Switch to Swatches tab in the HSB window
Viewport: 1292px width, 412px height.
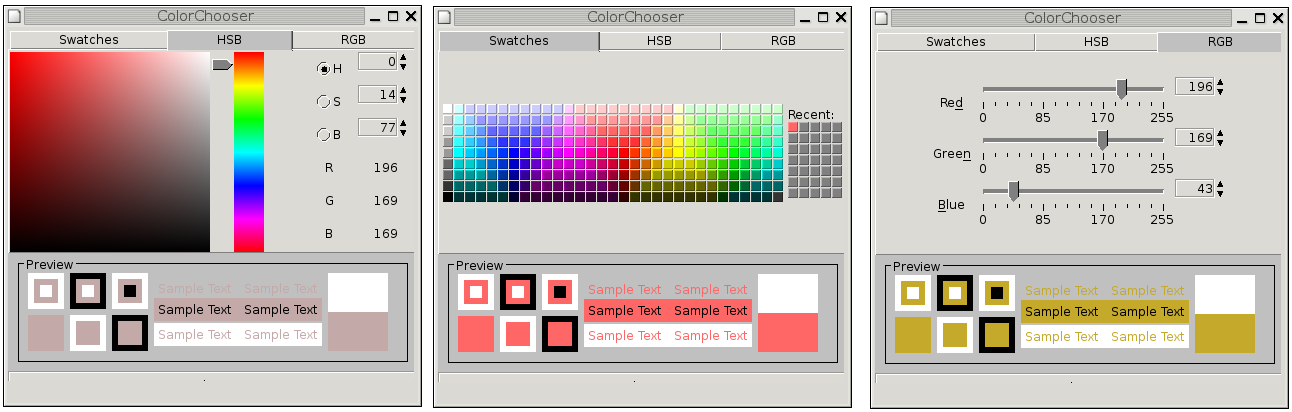[89, 40]
